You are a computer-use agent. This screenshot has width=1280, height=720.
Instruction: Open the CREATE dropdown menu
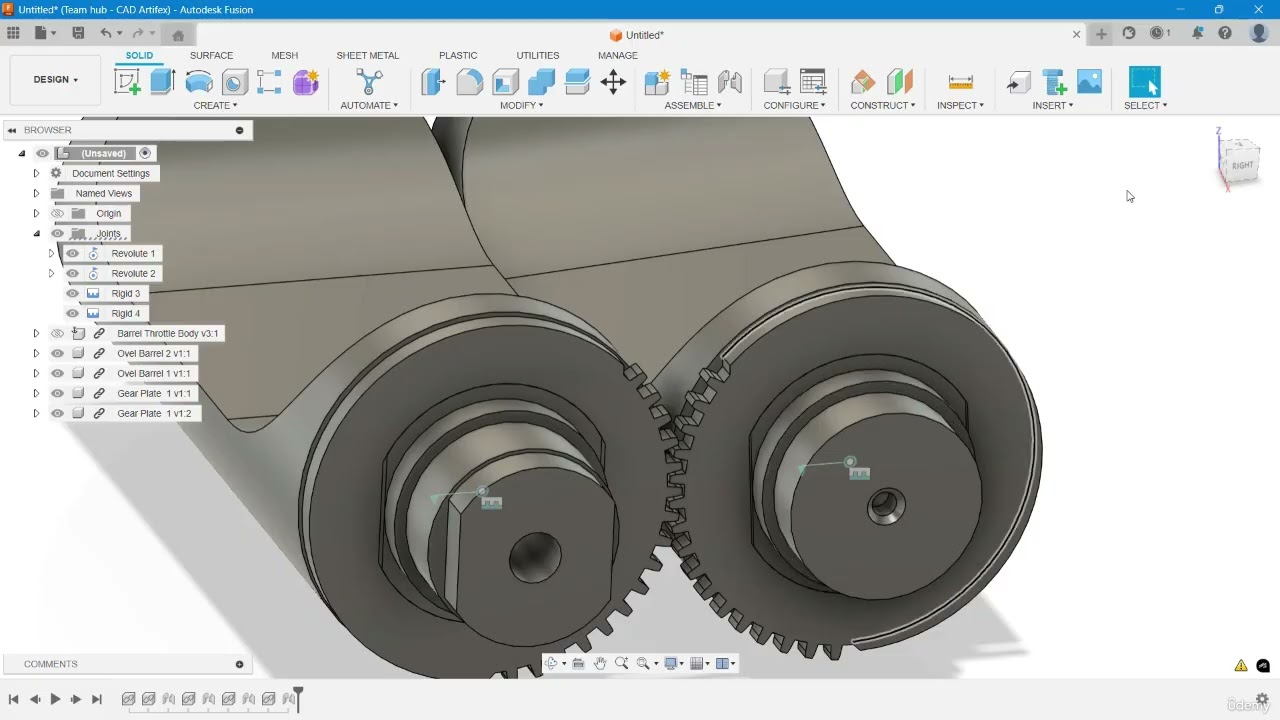(x=215, y=105)
